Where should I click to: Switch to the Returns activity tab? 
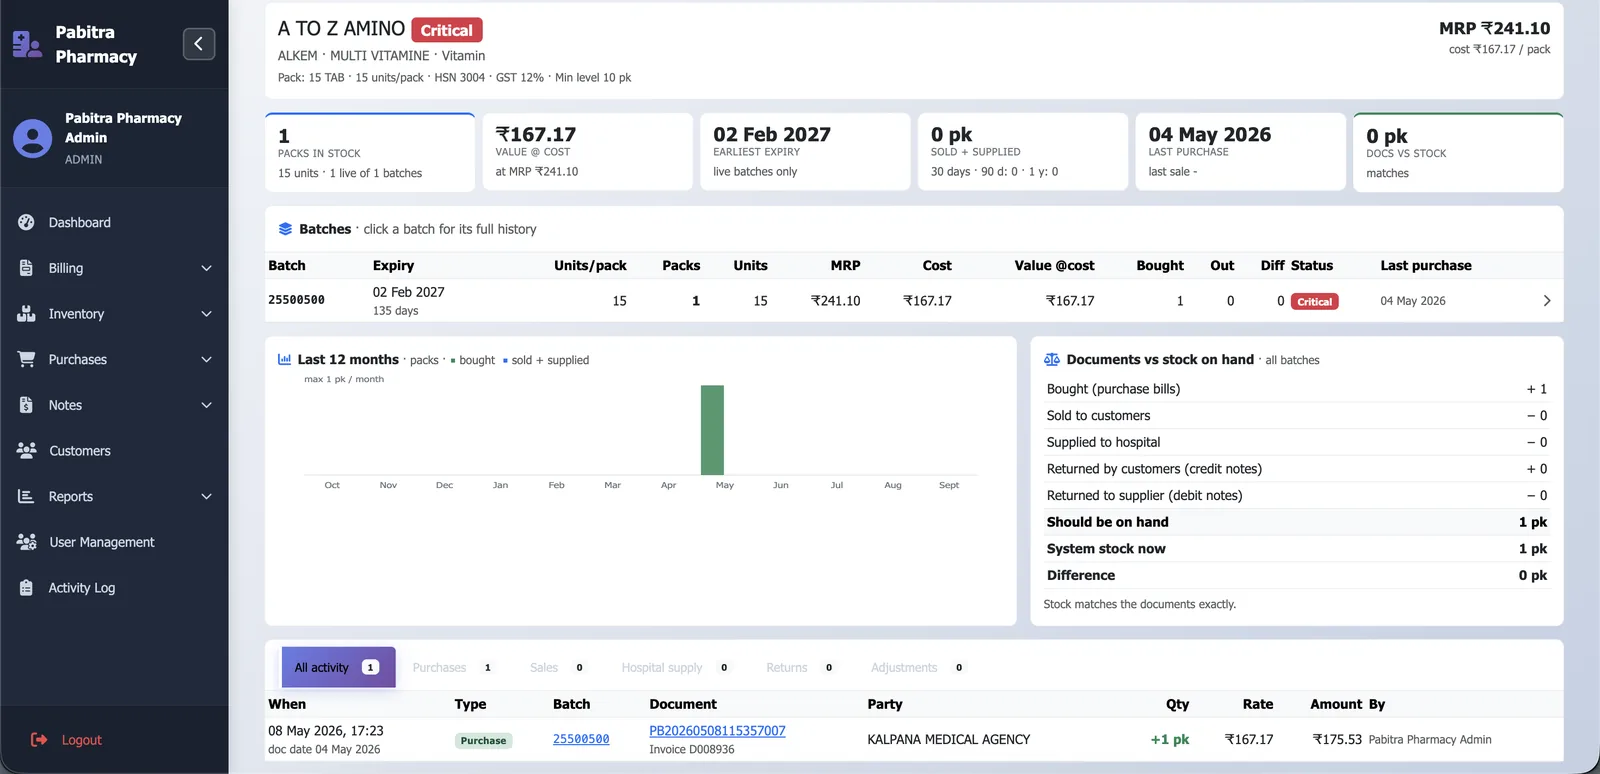[x=801, y=667]
